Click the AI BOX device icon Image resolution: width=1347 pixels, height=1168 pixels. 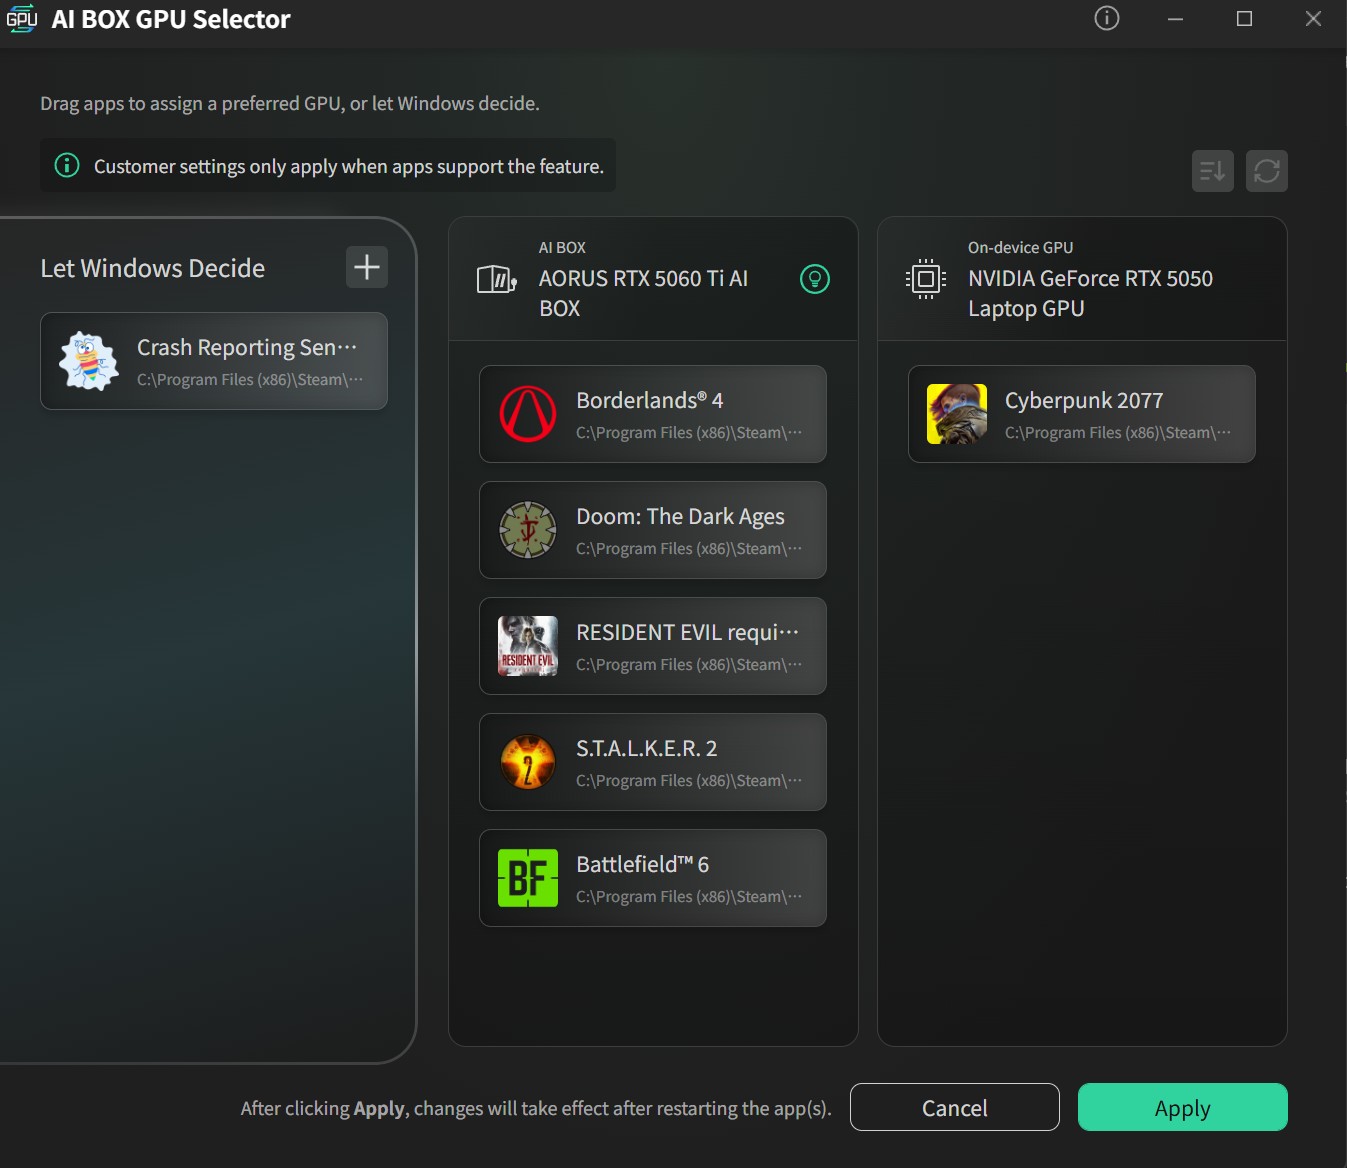[x=497, y=279]
